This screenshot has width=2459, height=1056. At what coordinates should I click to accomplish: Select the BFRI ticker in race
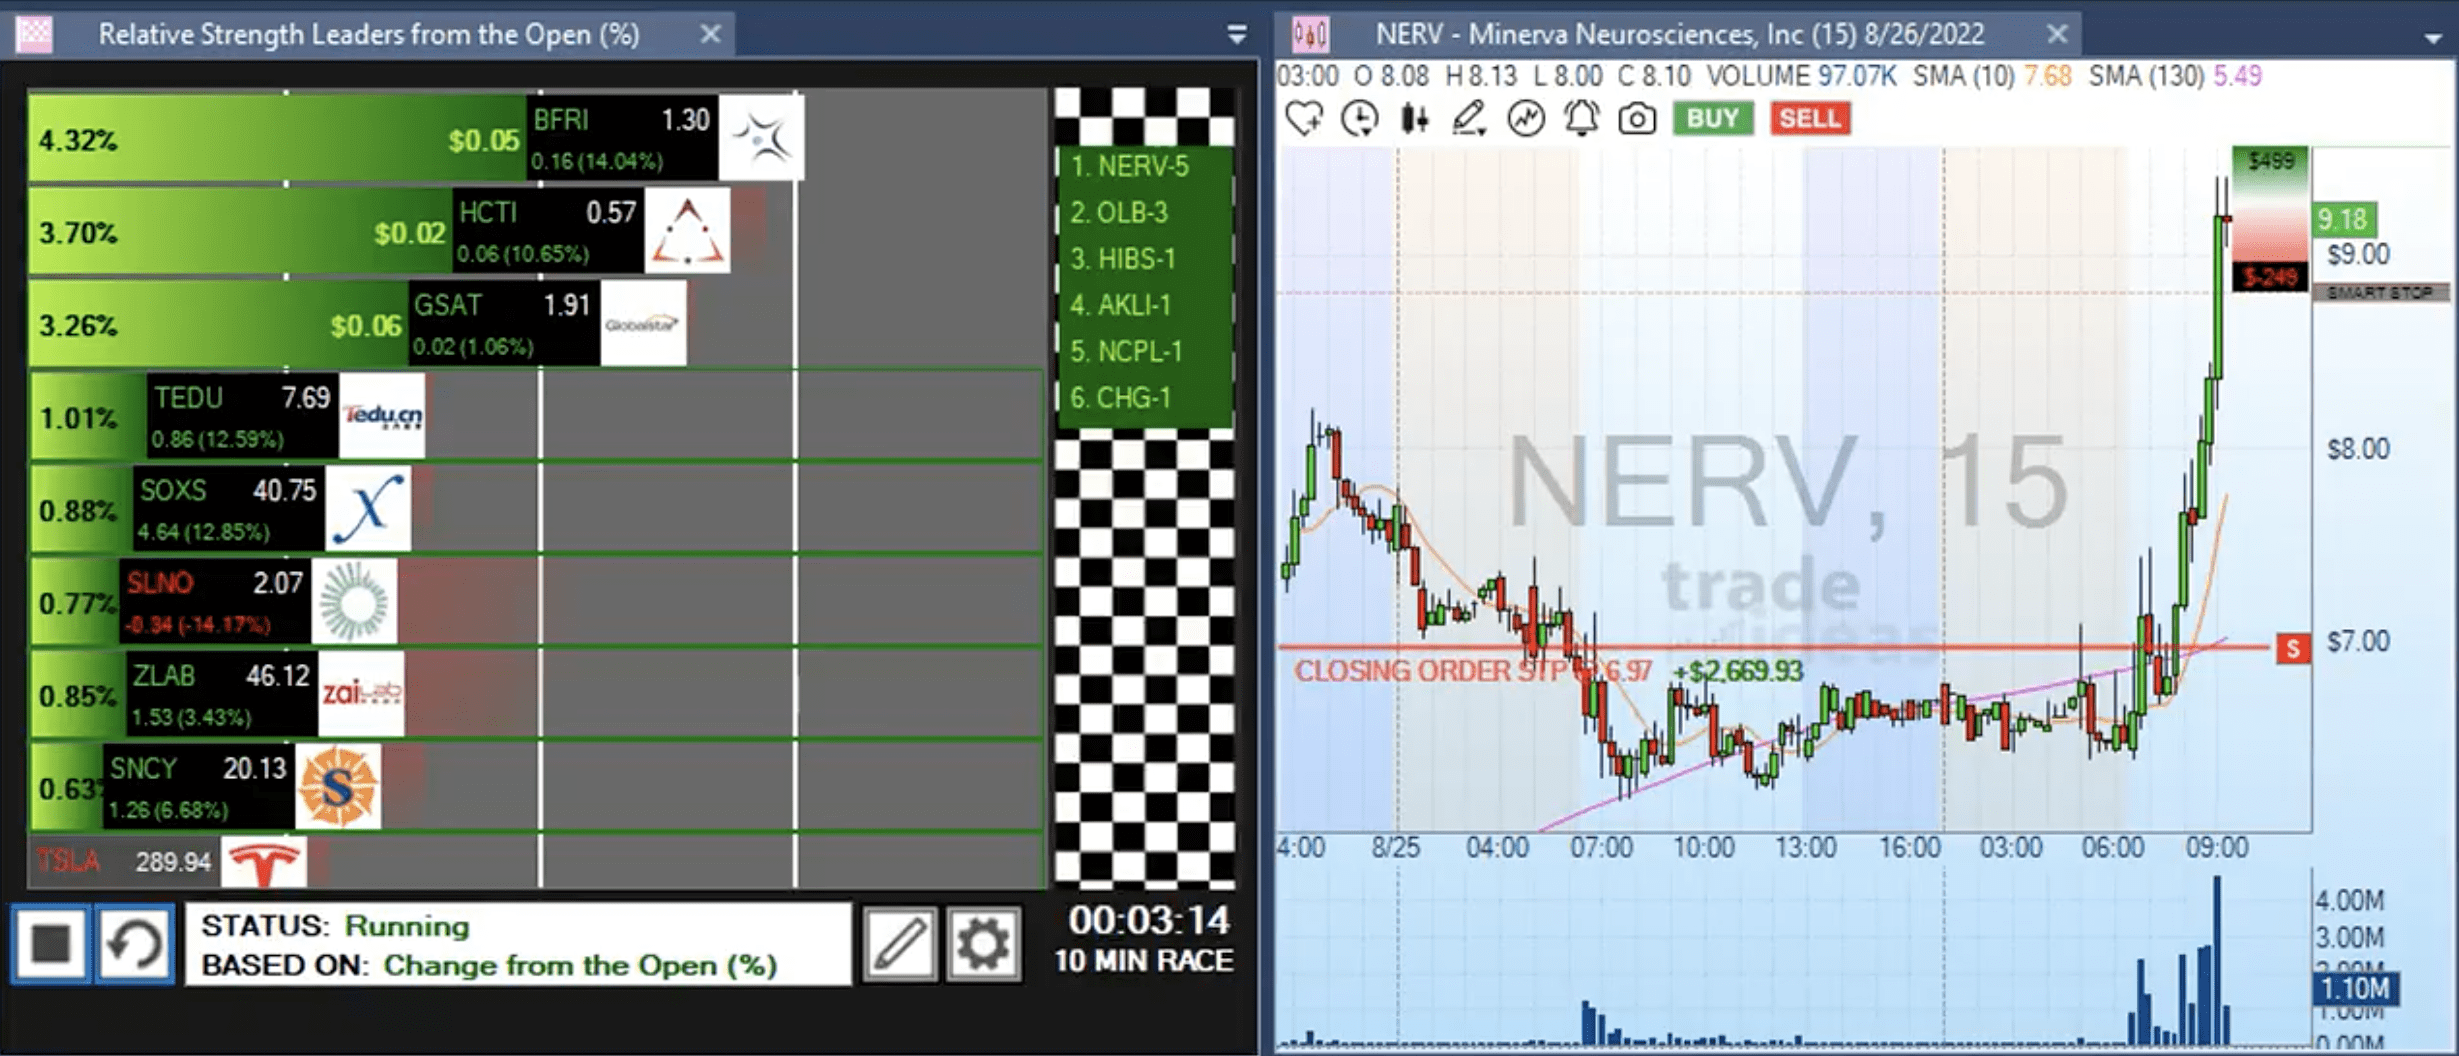click(x=561, y=120)
